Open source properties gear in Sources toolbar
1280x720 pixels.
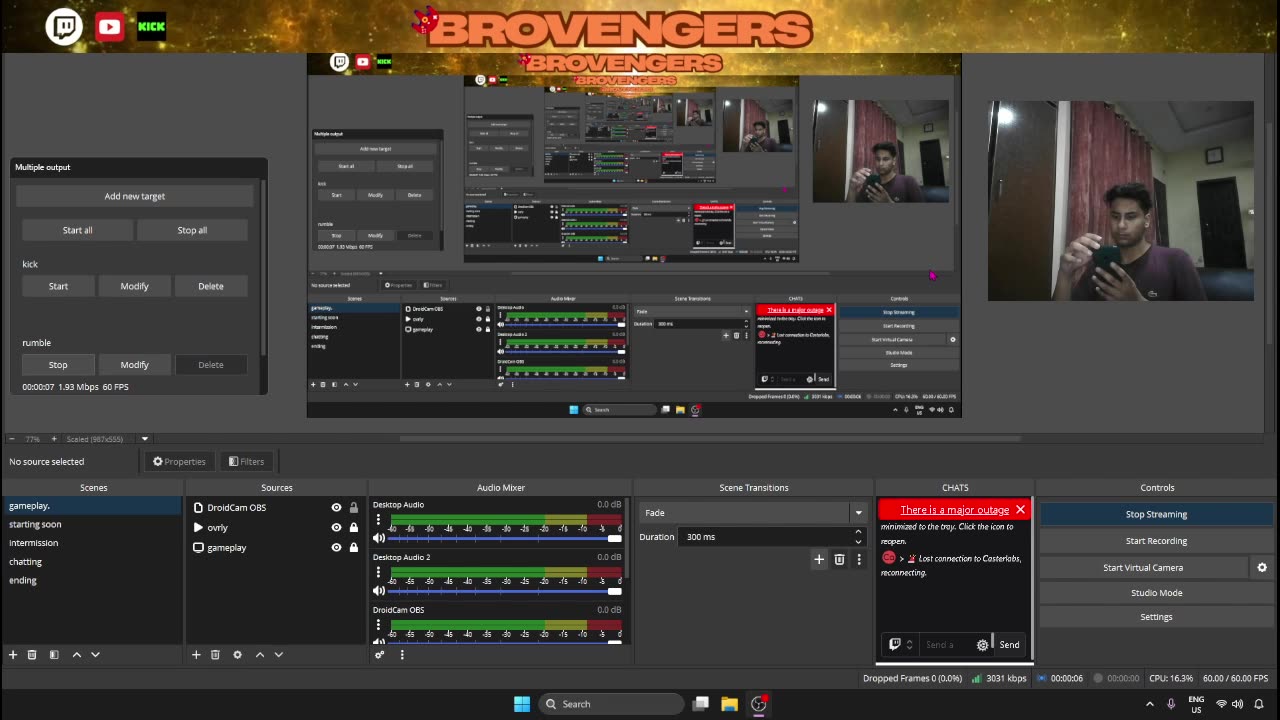tap(237, 655)
